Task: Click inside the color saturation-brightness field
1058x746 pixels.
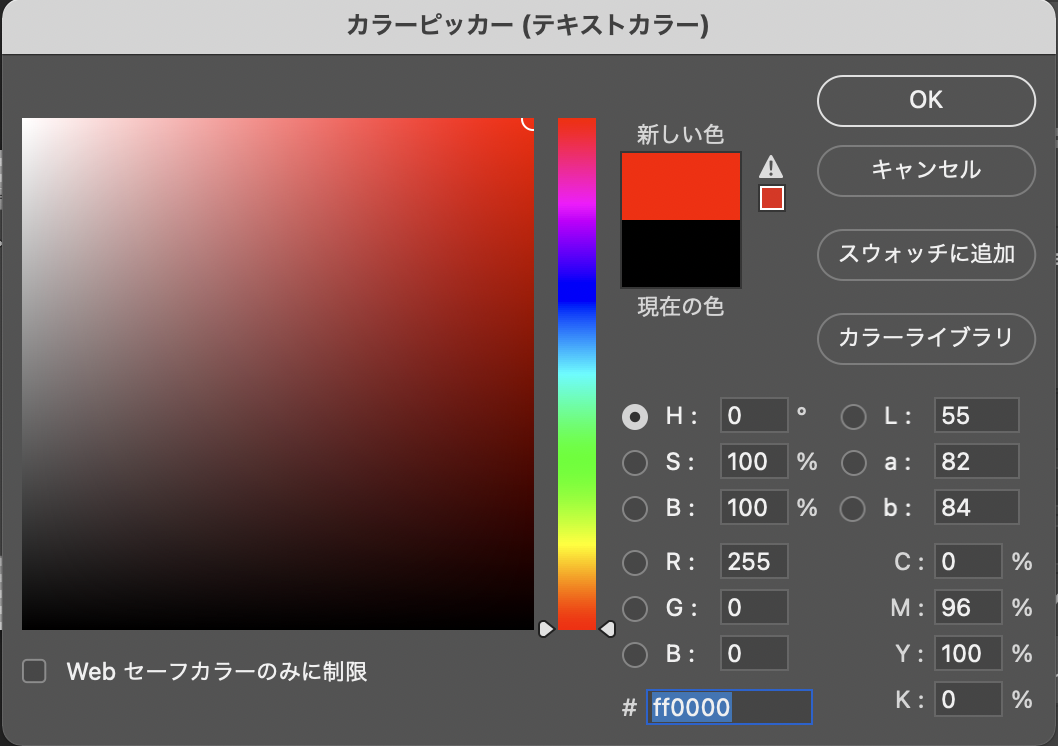Action: (x=278, y=373)
